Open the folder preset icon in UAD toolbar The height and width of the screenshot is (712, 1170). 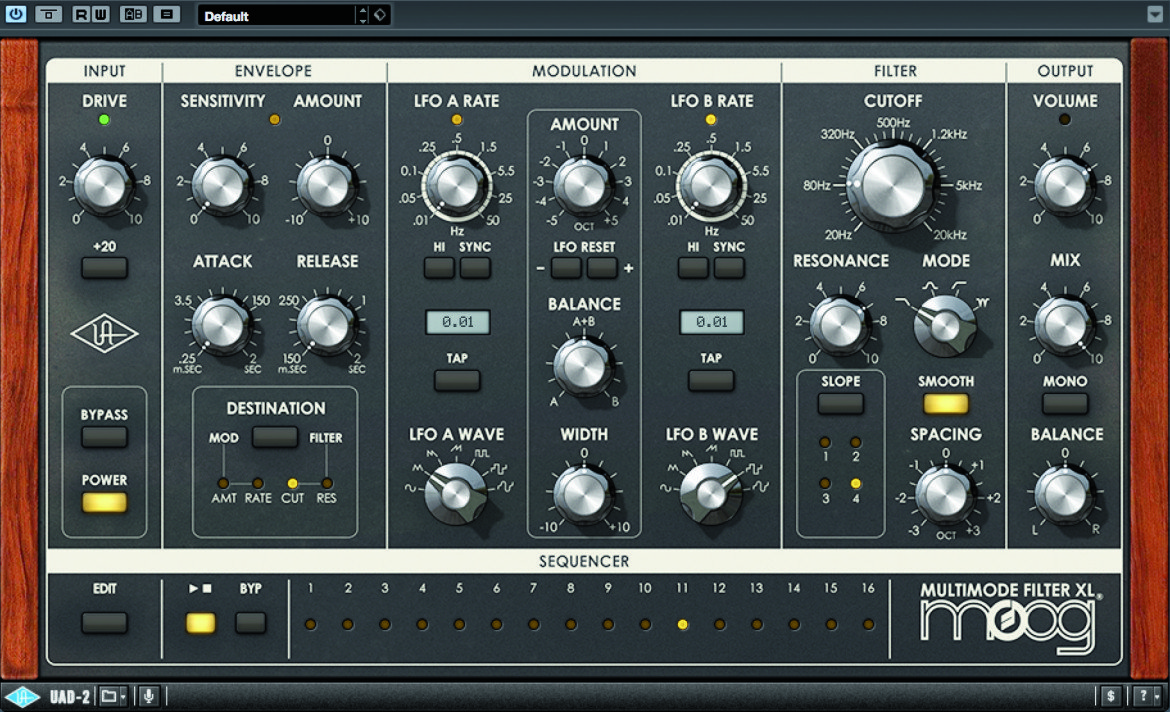pos(113,696)
